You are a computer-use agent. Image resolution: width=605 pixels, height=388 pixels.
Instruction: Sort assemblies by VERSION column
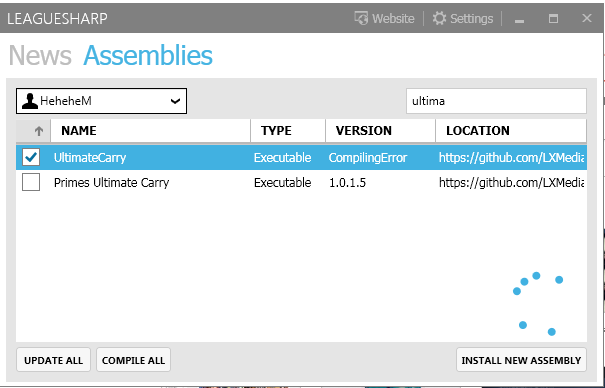point(380,131)
